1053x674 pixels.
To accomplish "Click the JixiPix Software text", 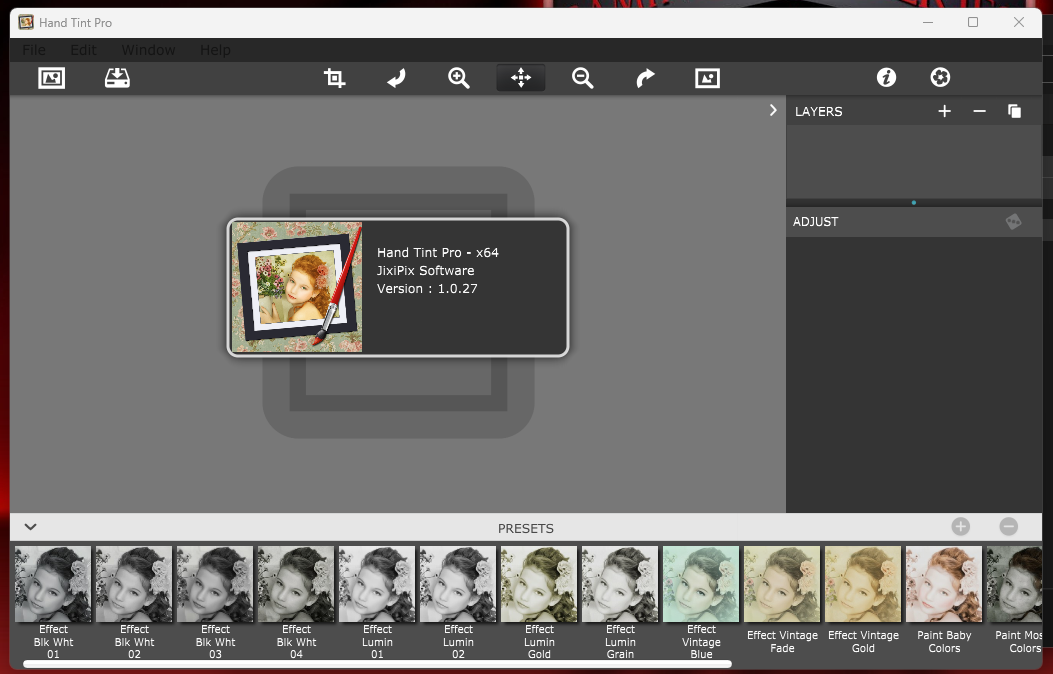I will pyautogui.click(x=426, y=271).
